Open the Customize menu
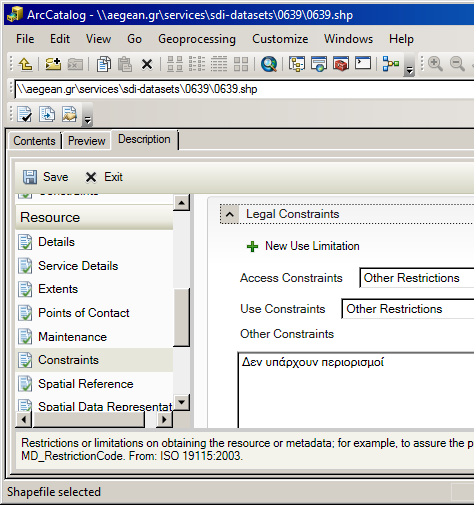474x505 pixels. (x=280, y=39)
